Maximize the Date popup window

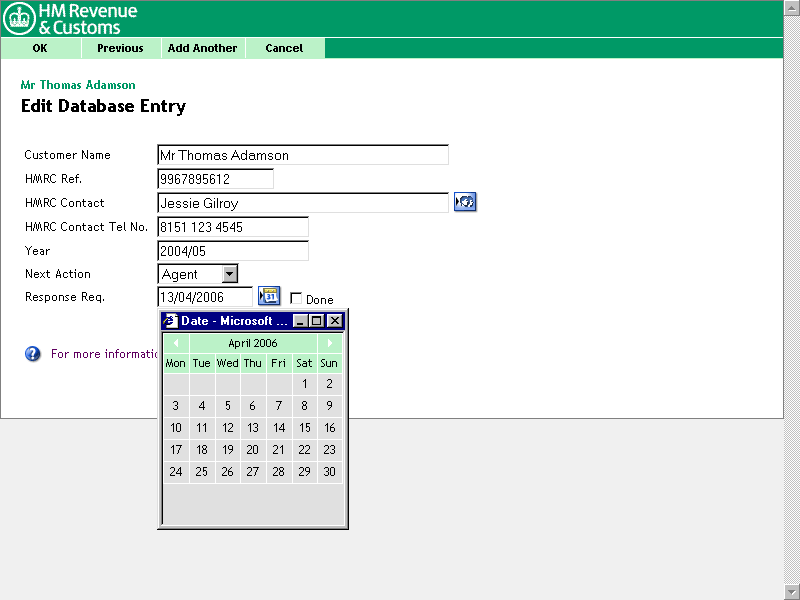click(x=316, y=321)
